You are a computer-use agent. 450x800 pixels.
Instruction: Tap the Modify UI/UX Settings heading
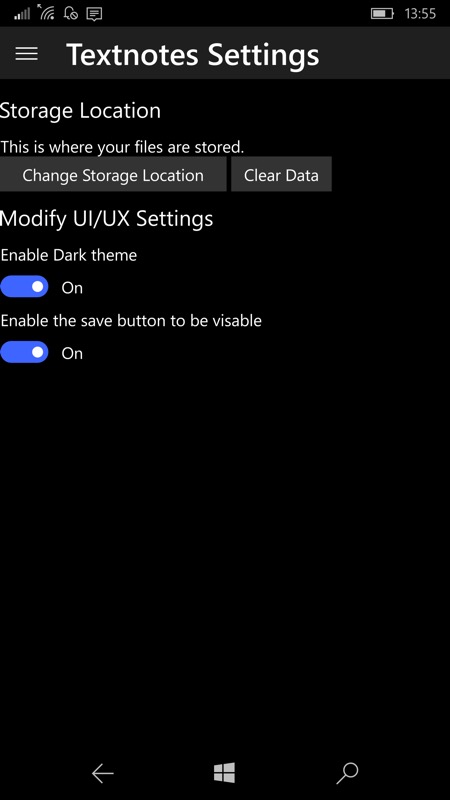coord(106,219)
